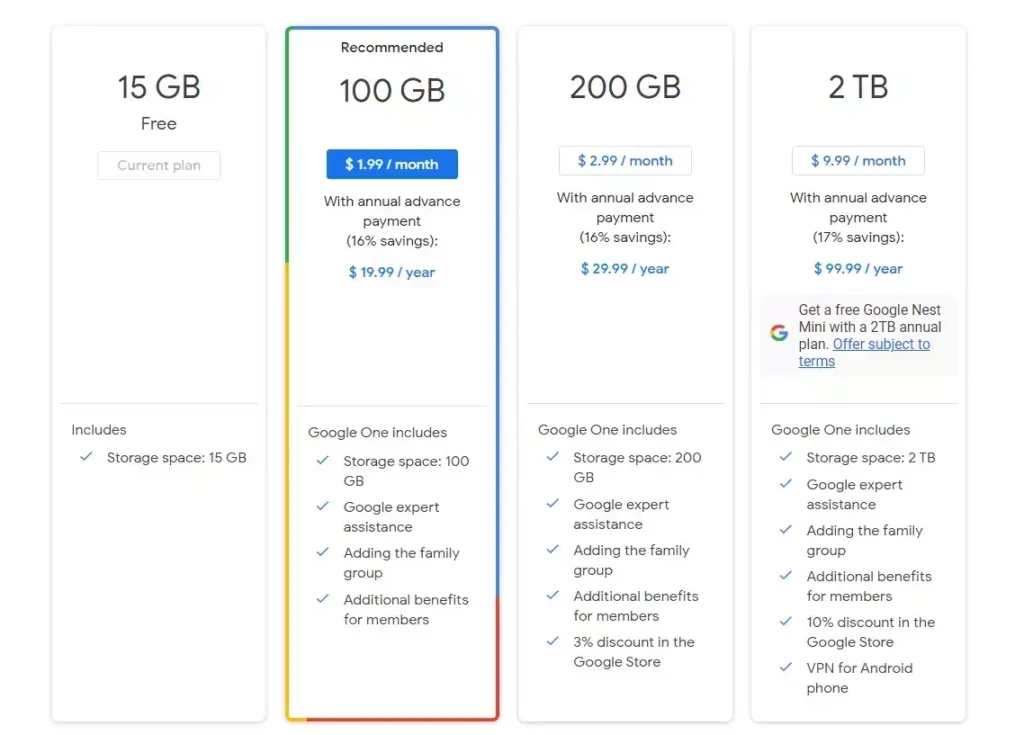The width and height of the screenshot is (1024, 735).
Task: Click the checkmark beside Adding the family group
Action: click(x=322, y=554)
